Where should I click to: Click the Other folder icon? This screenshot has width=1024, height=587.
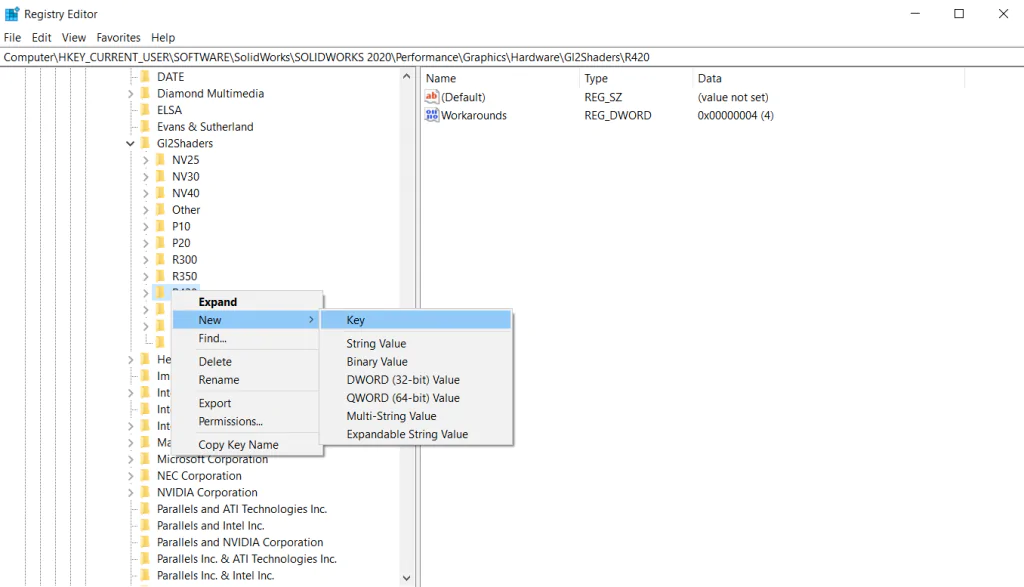[x=160, y=210]
